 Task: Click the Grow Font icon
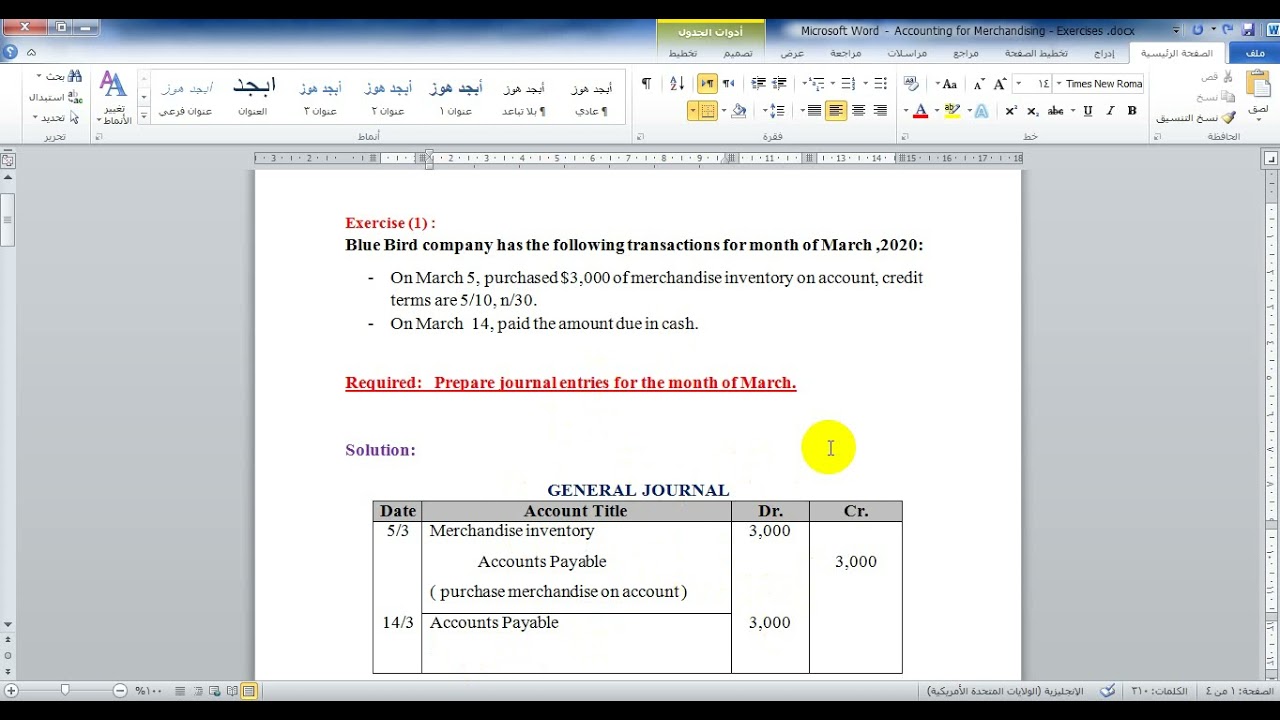coord(1000,84)
